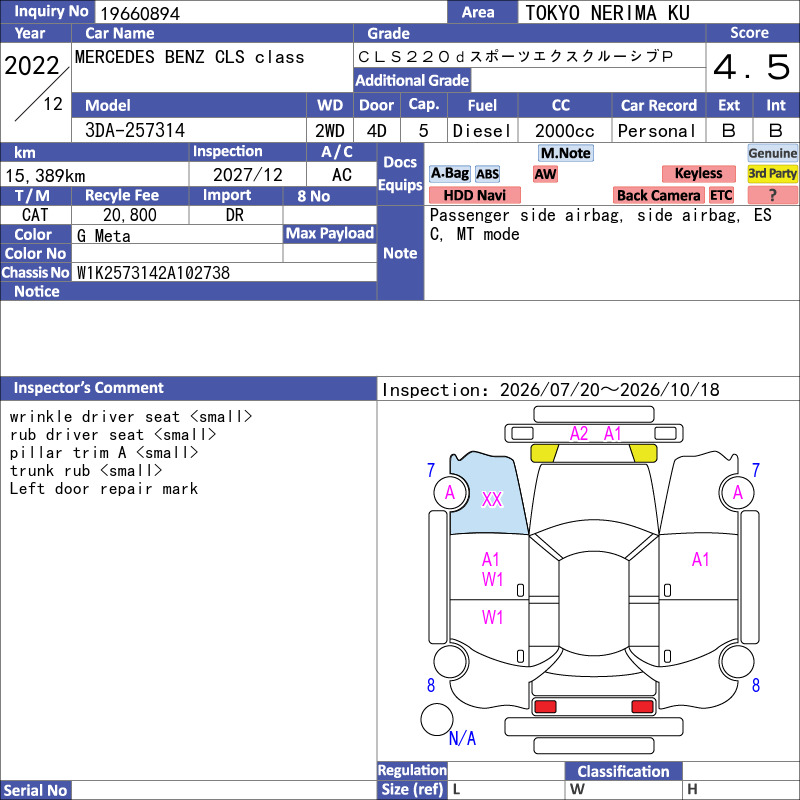Click model code 3DA-257314
The image size is (800, 800).
pos(135,131)
